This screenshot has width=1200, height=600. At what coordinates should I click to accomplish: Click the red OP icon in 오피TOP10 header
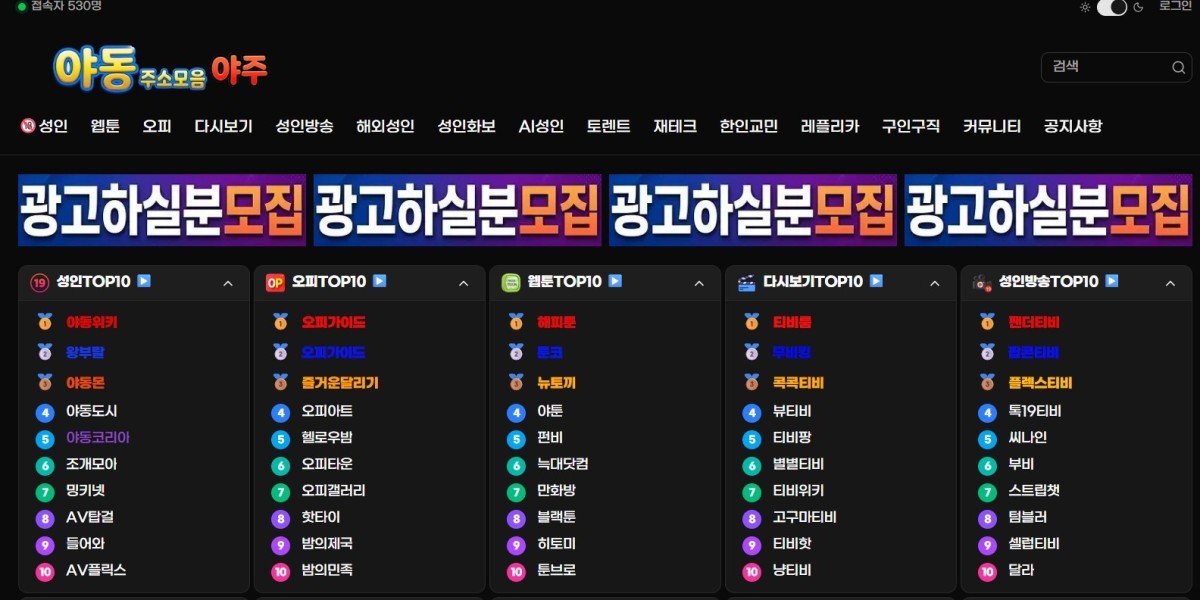pos(275,283)
